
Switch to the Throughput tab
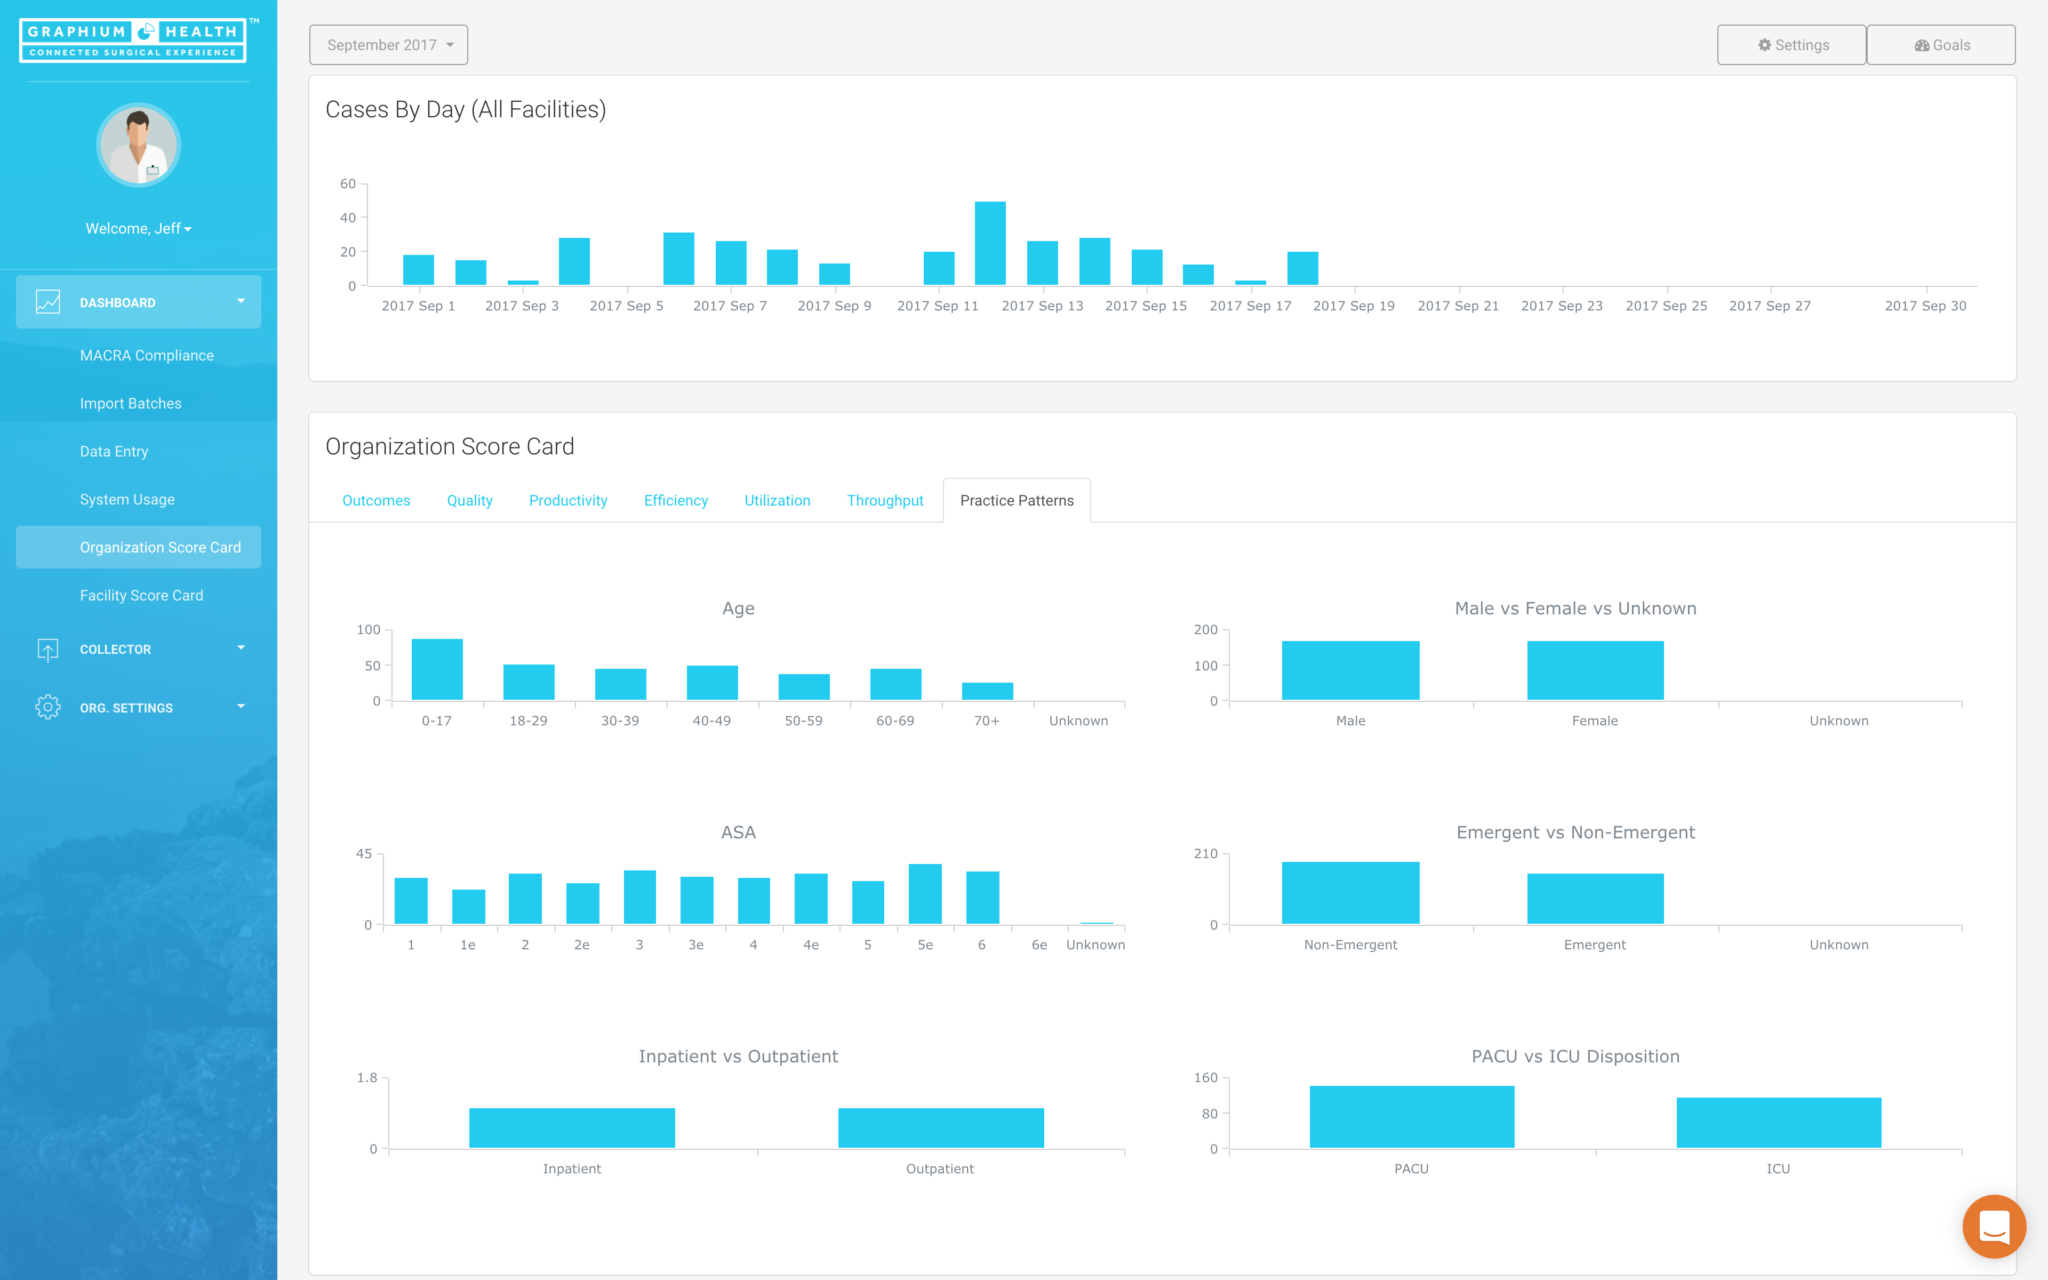884,501
